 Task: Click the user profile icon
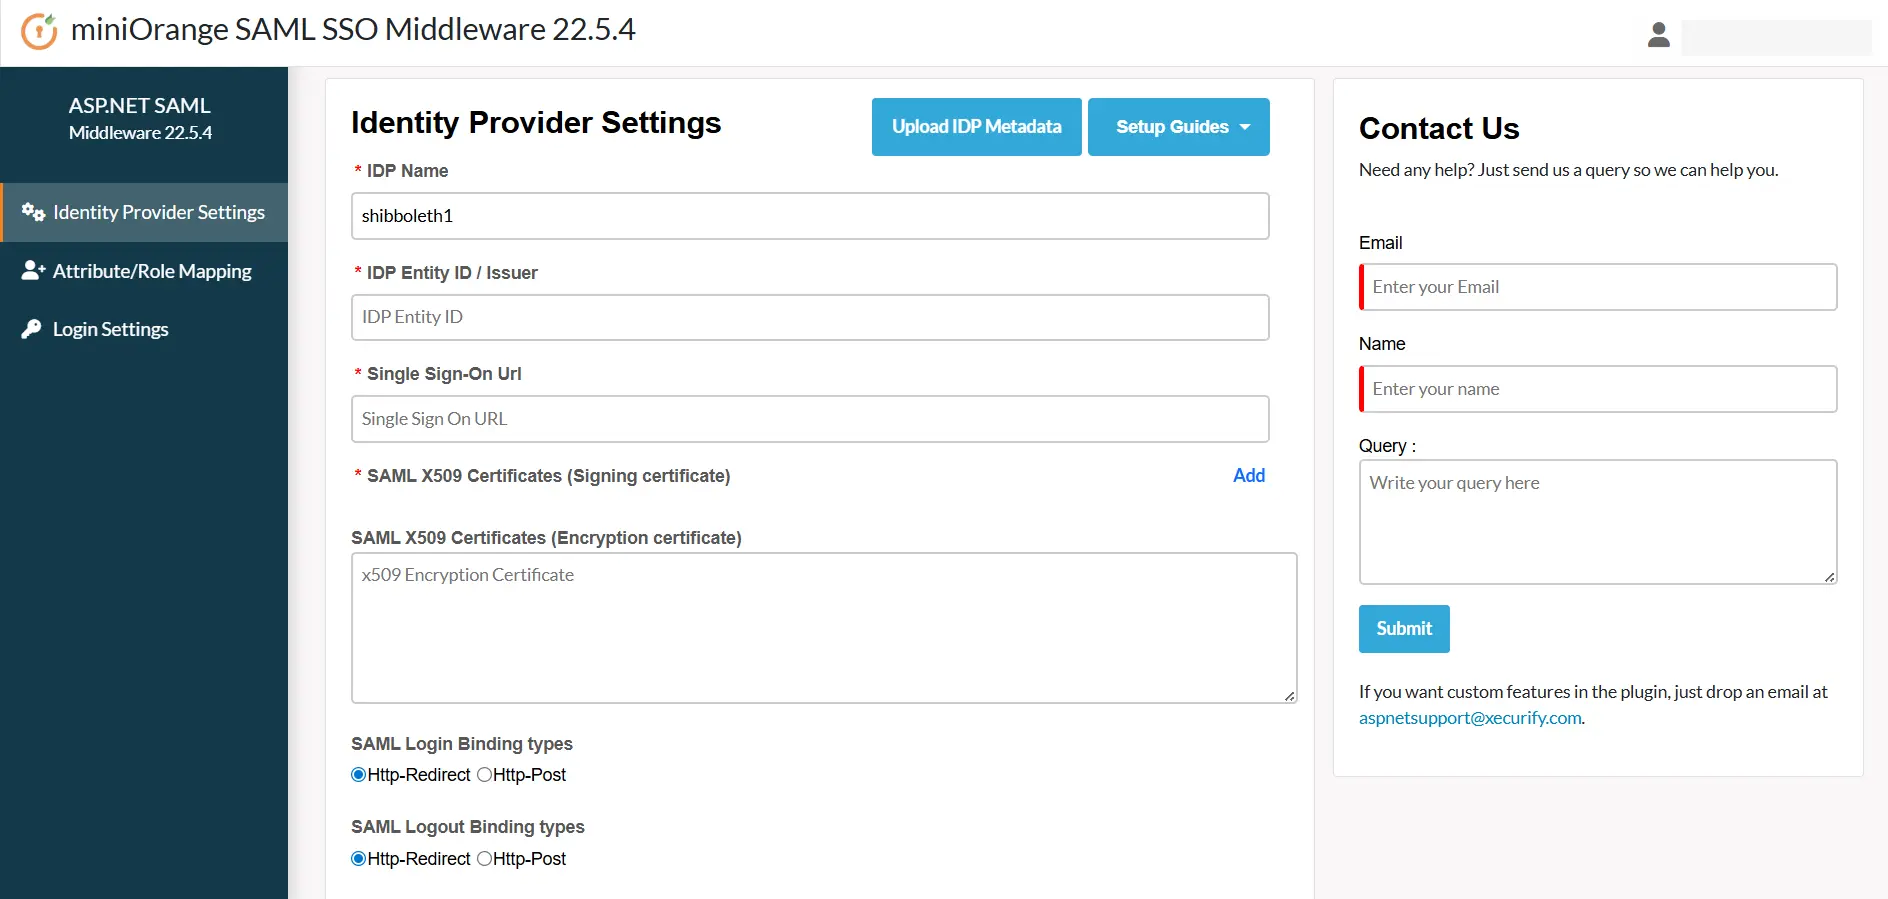1658,35
